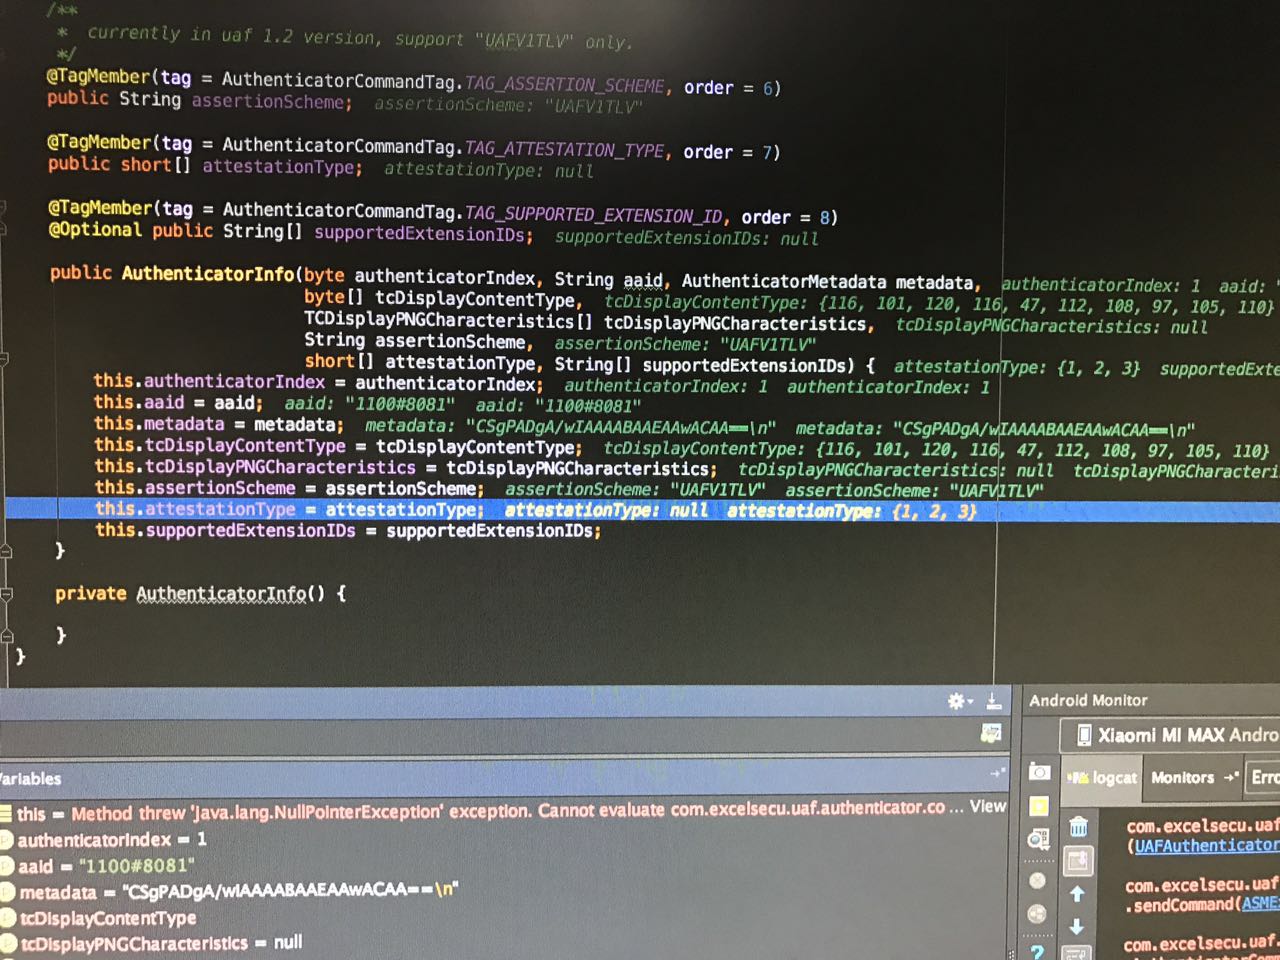Viewport: 1280px width, 960px height.
Task: Jump up the stack trace arrow
Action: click(x=1077, y=894)
